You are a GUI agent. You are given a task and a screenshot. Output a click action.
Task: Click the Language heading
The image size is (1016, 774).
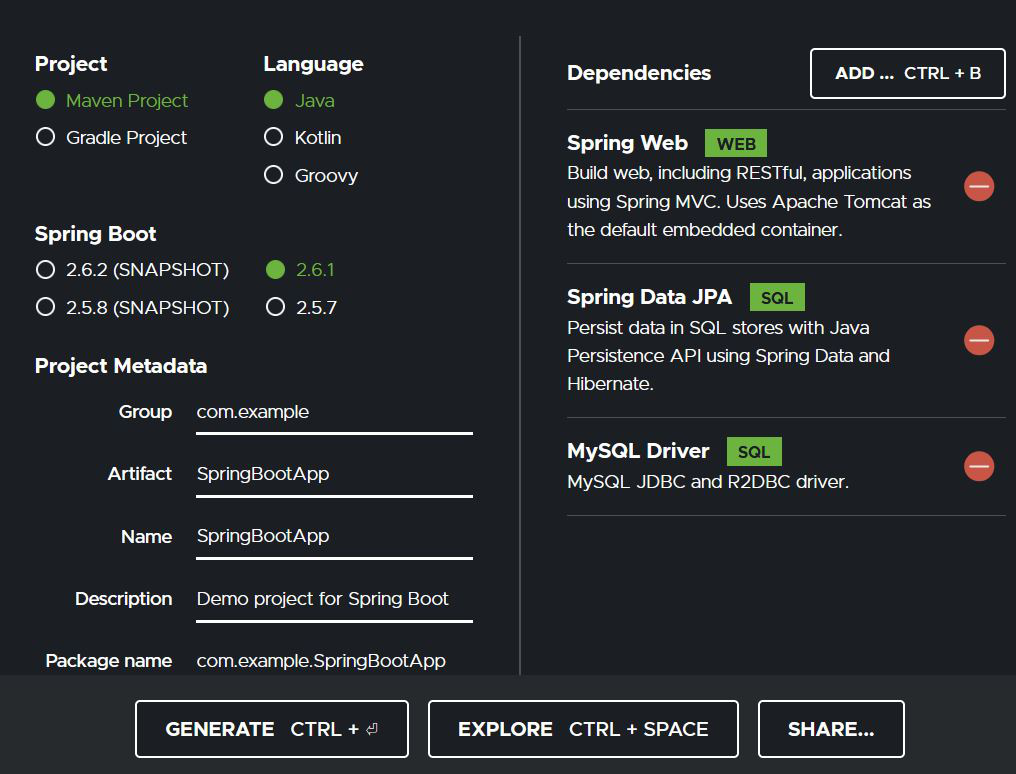point(314,64)
